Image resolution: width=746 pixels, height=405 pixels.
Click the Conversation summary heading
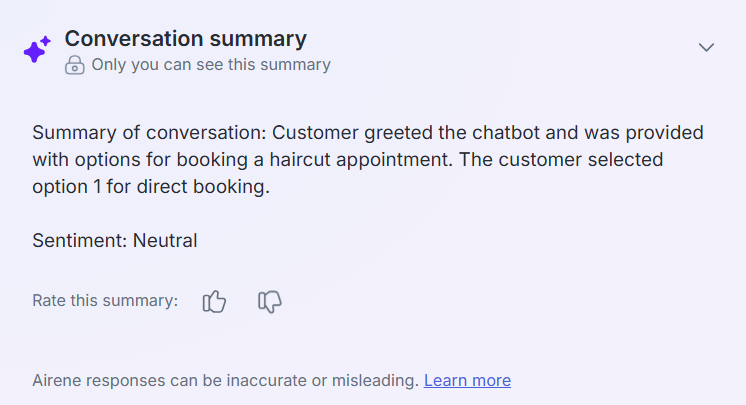[185, 39]
